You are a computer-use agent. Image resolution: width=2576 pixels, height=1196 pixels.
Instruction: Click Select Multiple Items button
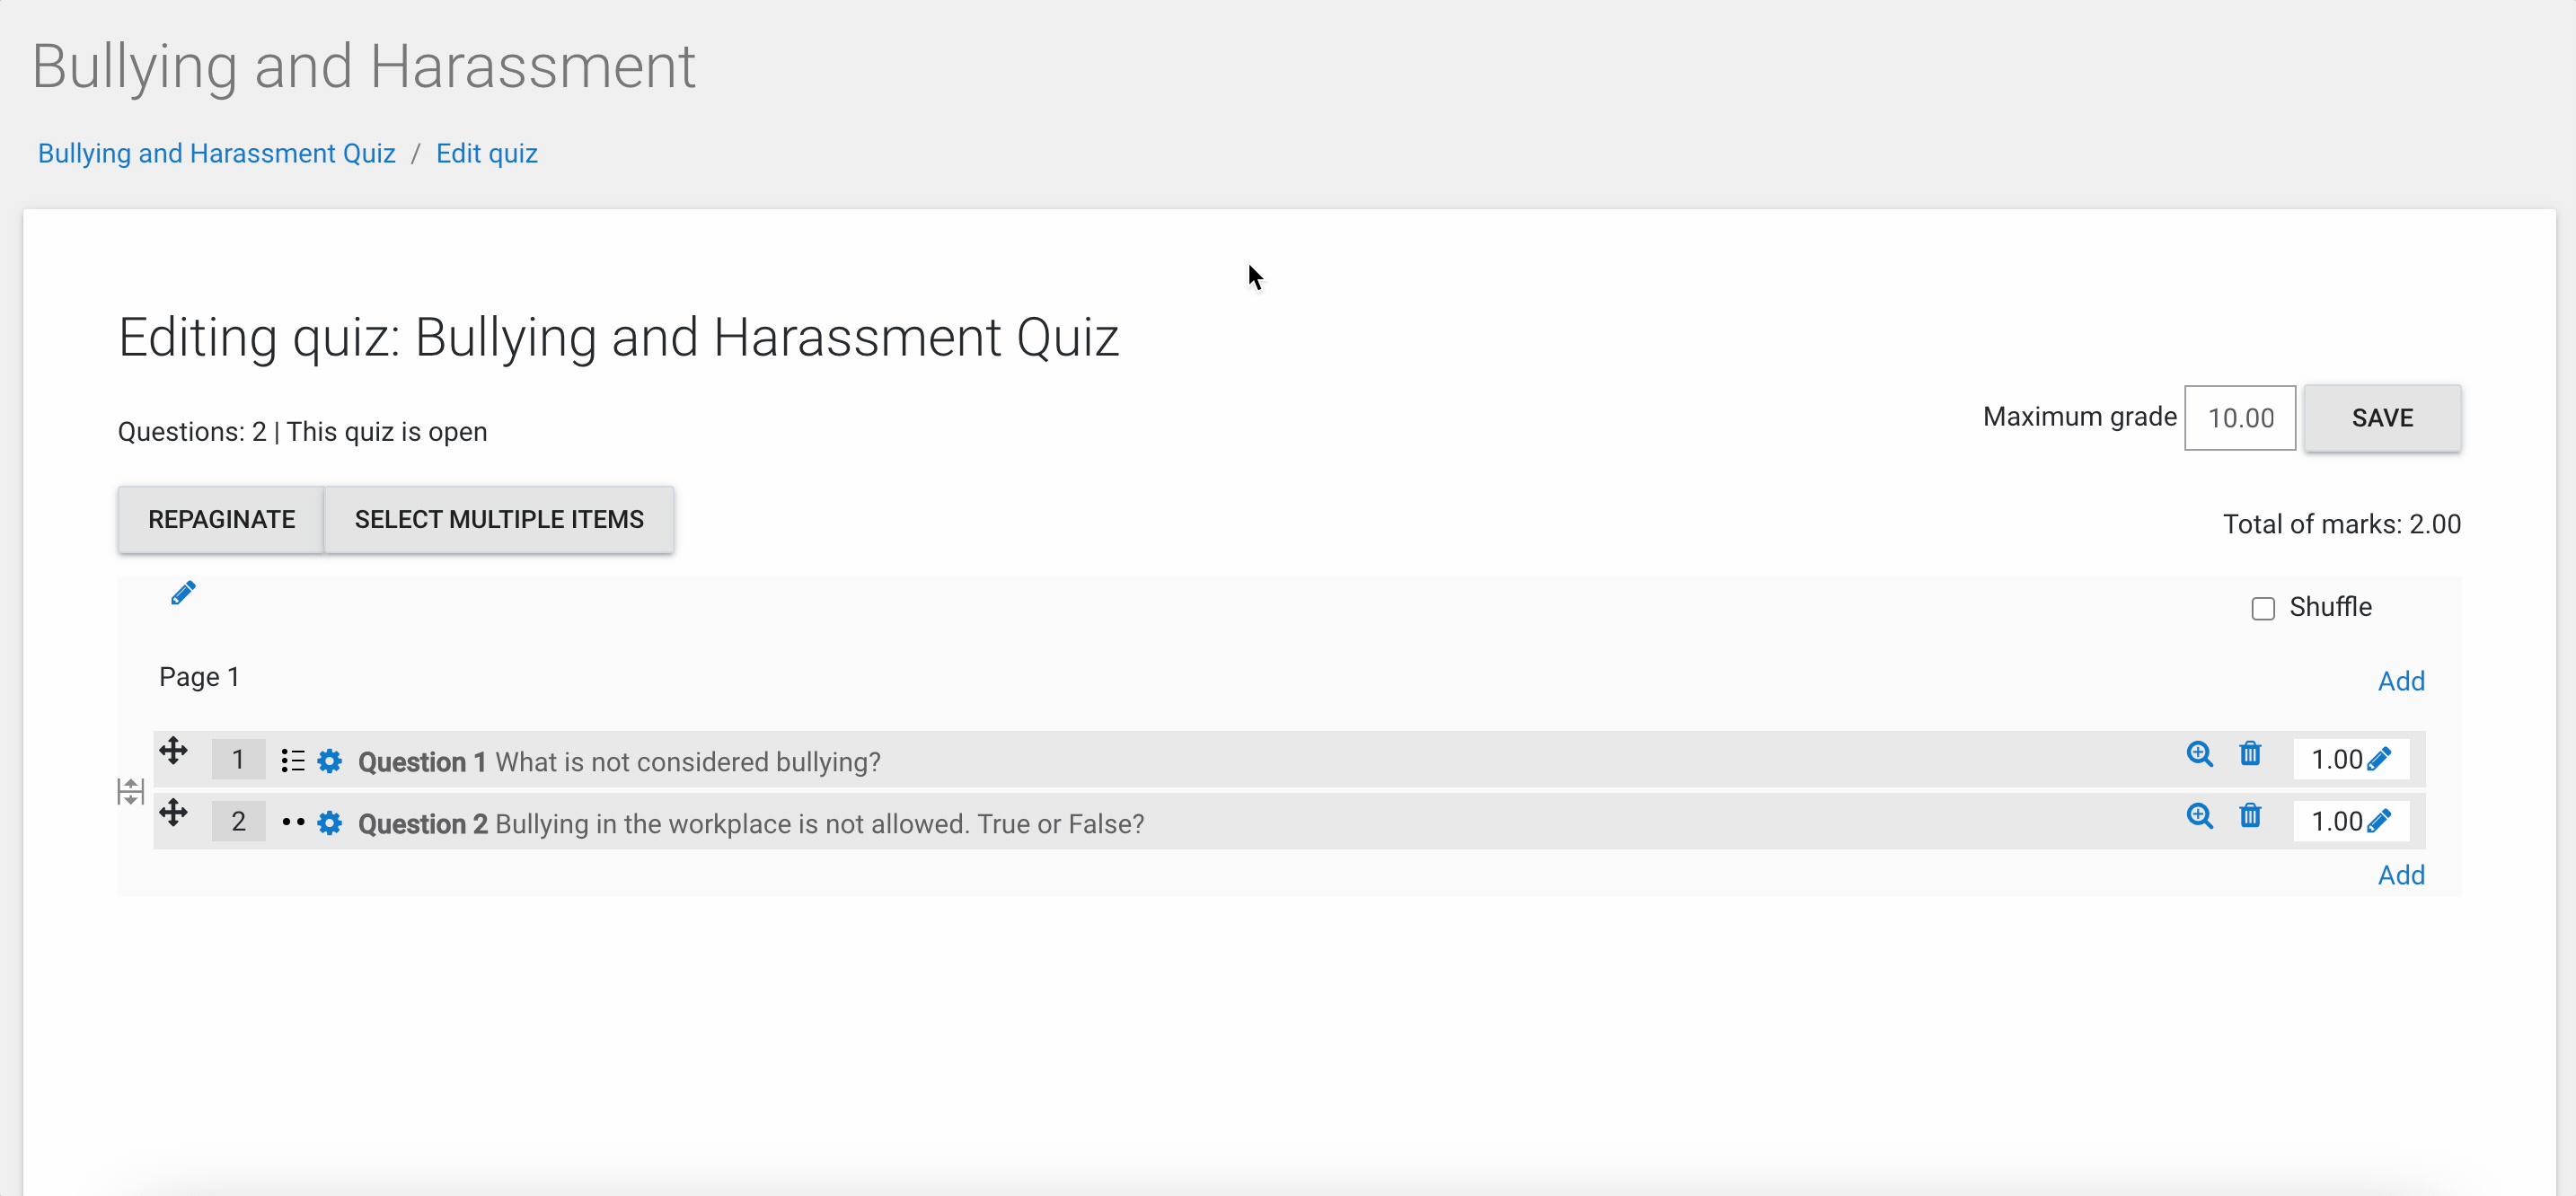[499, 519]
